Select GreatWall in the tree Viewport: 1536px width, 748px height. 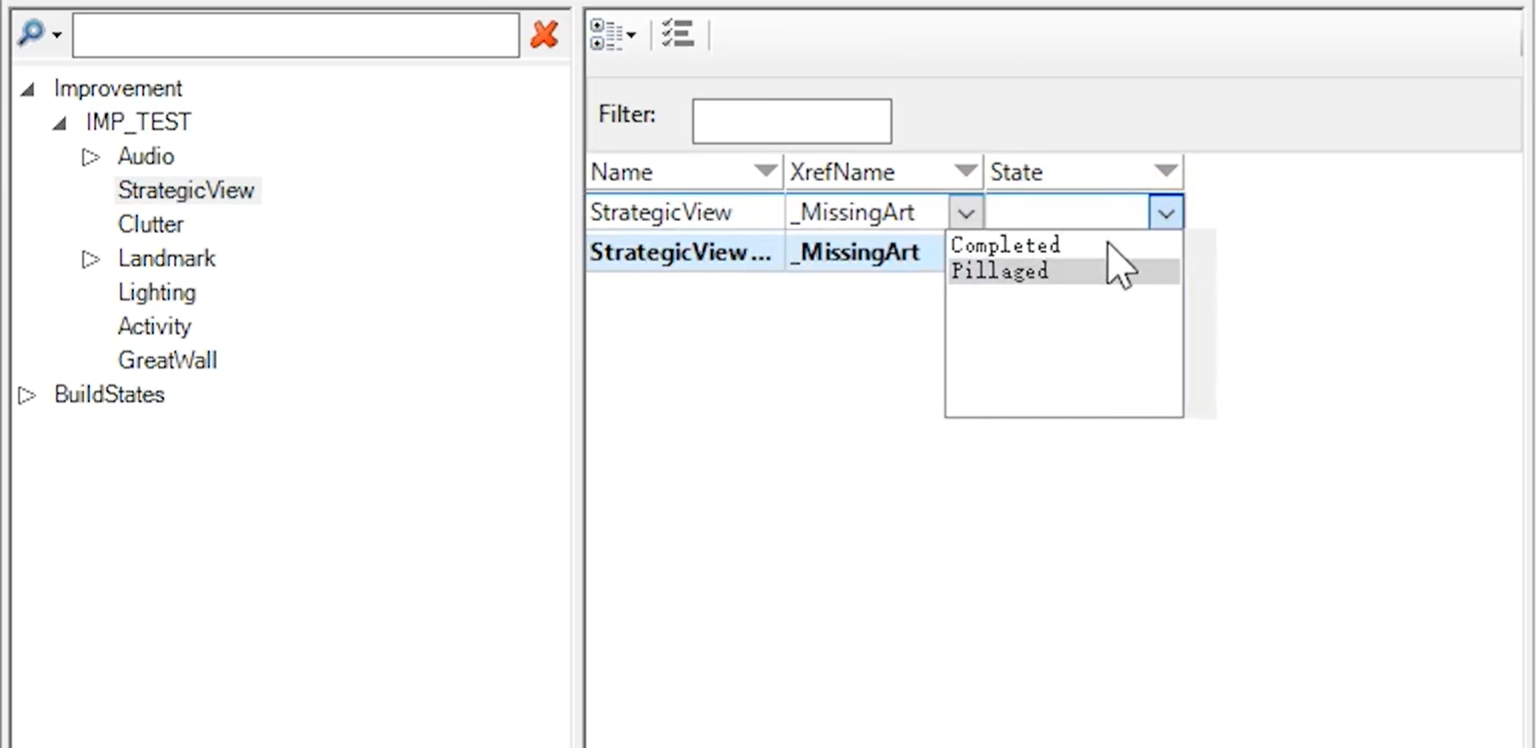pyautogui.click(x=167, y=360)
